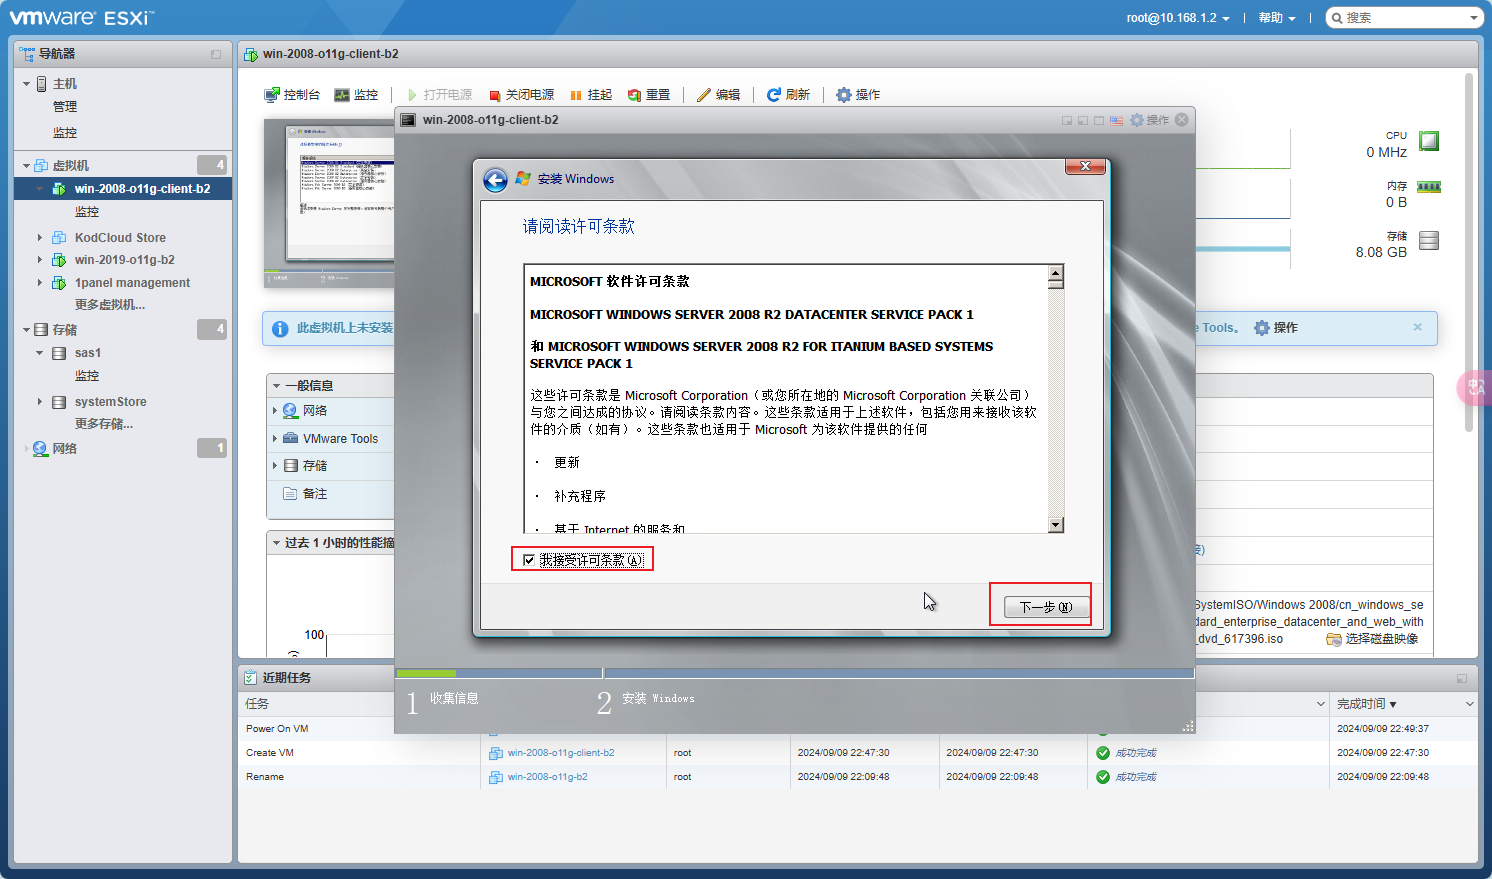Click the Windows setup back arrow

point(495,179)
